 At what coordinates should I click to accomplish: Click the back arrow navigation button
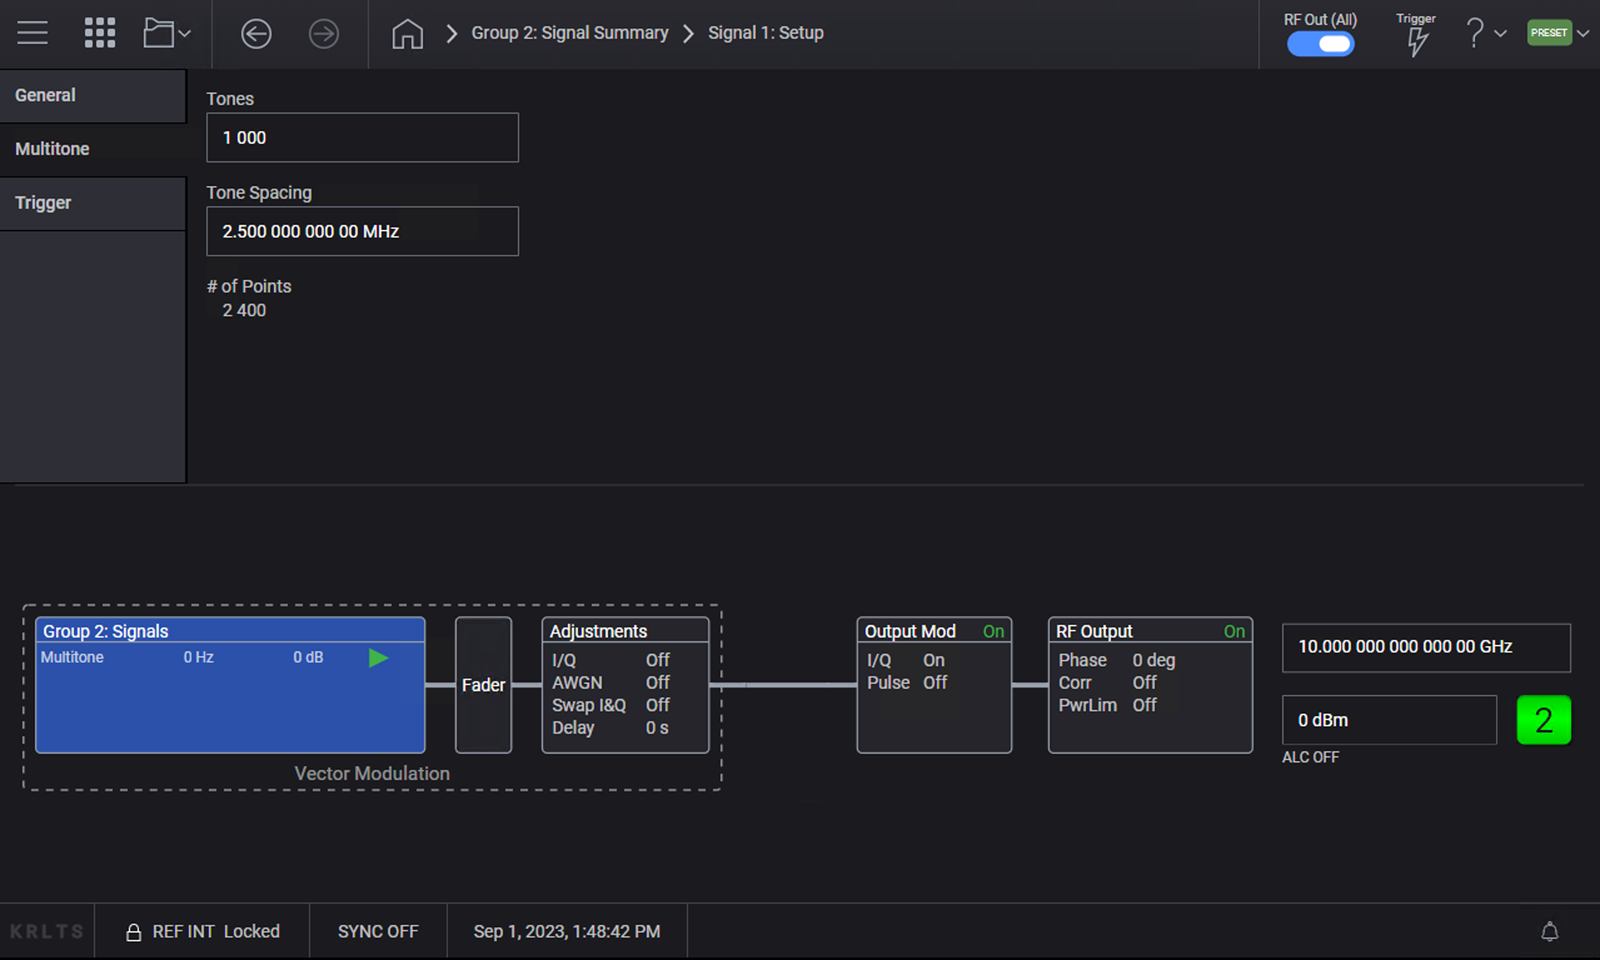(x=256, y=34)
